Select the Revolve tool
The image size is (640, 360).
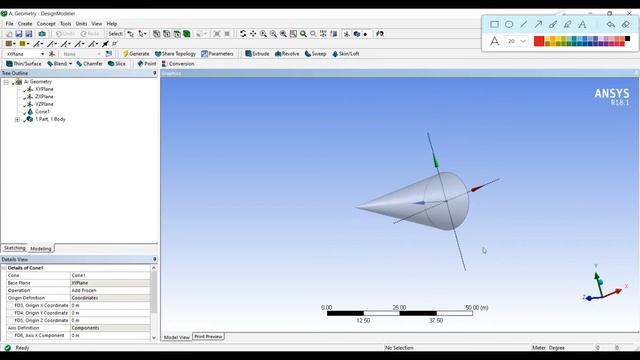pyautogui.click(x=287, y=54)
